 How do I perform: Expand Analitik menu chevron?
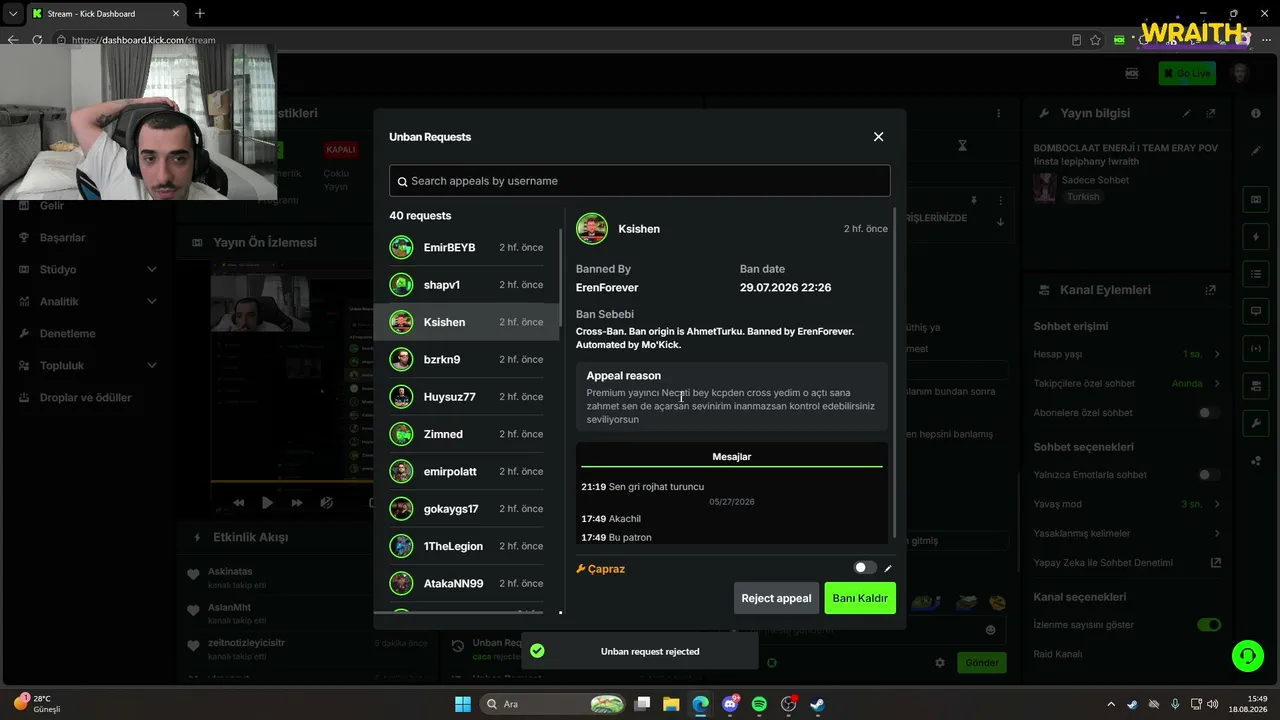(x=152, y=302)
